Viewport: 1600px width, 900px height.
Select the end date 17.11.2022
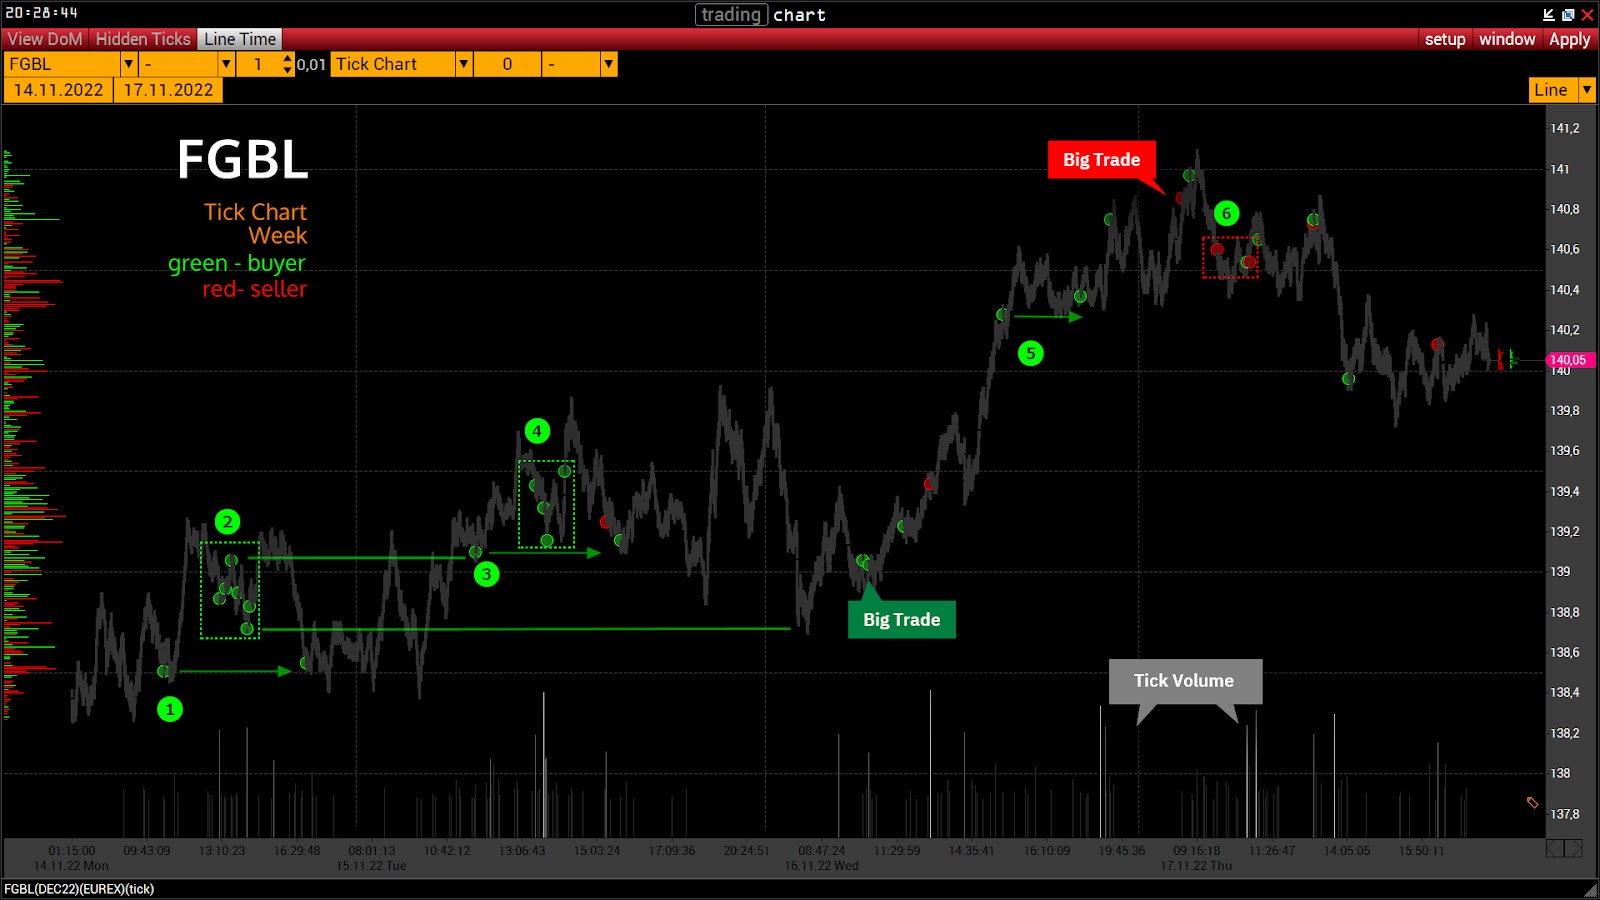coord(168,90)
